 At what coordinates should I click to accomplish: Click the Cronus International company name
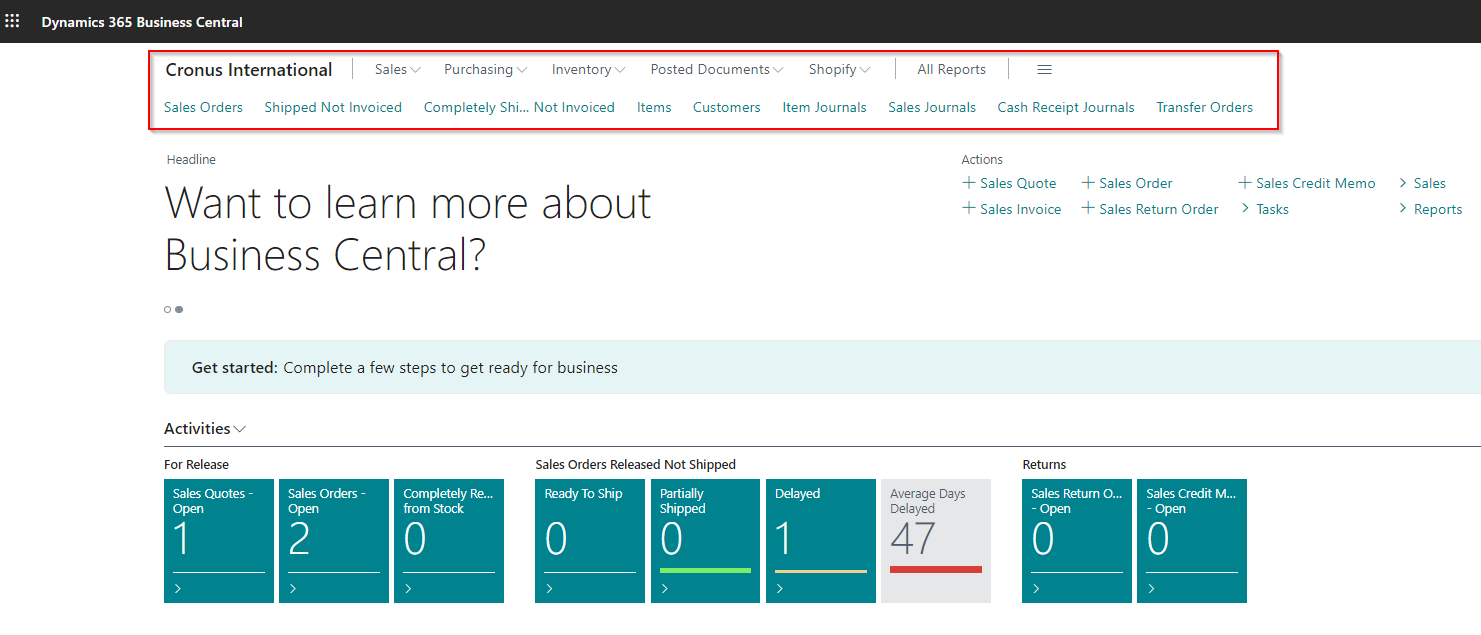pos(249,70)
